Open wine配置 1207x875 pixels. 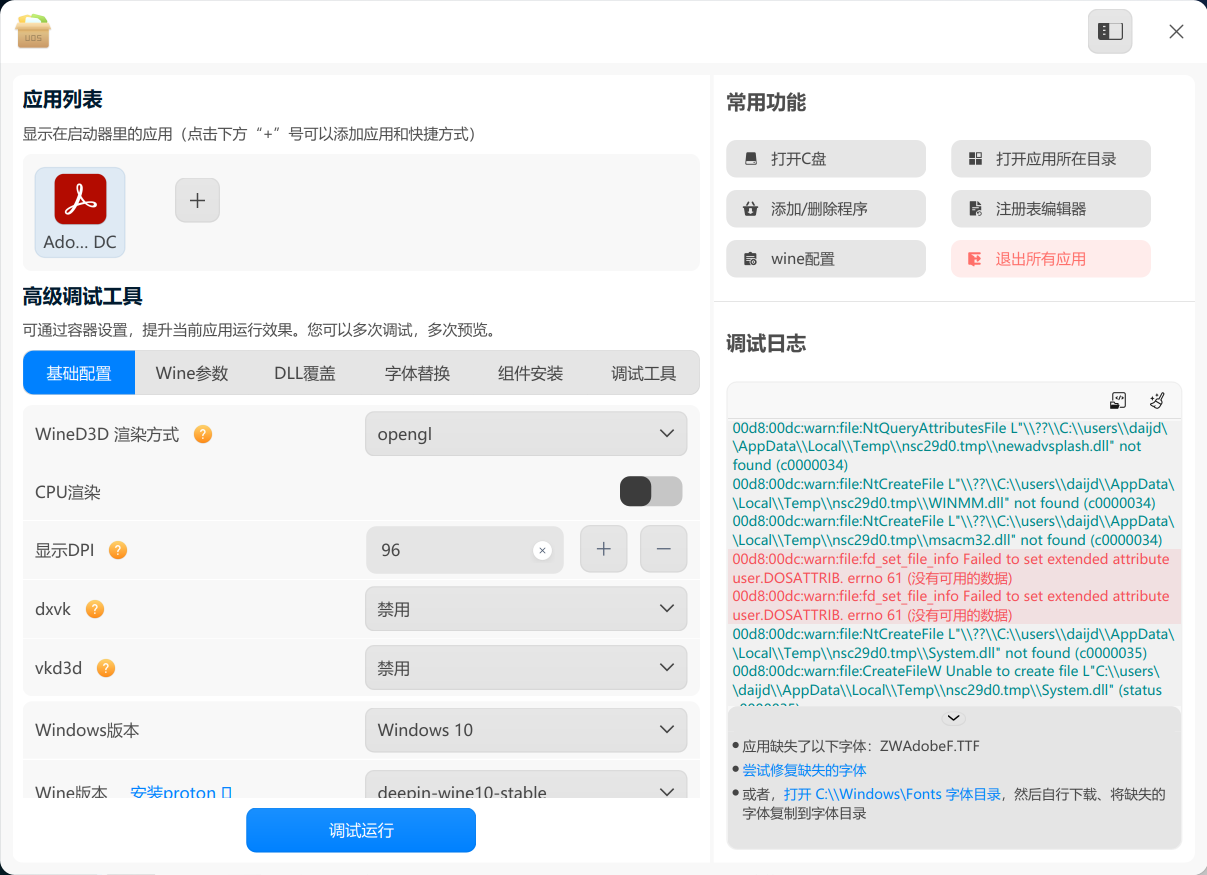click(x=826, y=259)
